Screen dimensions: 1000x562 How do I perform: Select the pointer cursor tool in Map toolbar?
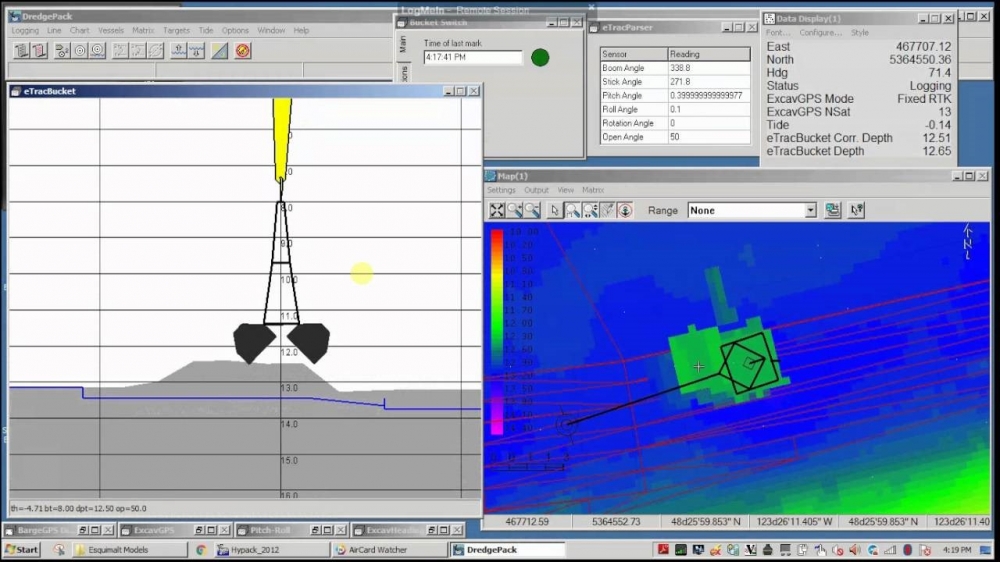(554, 210)
